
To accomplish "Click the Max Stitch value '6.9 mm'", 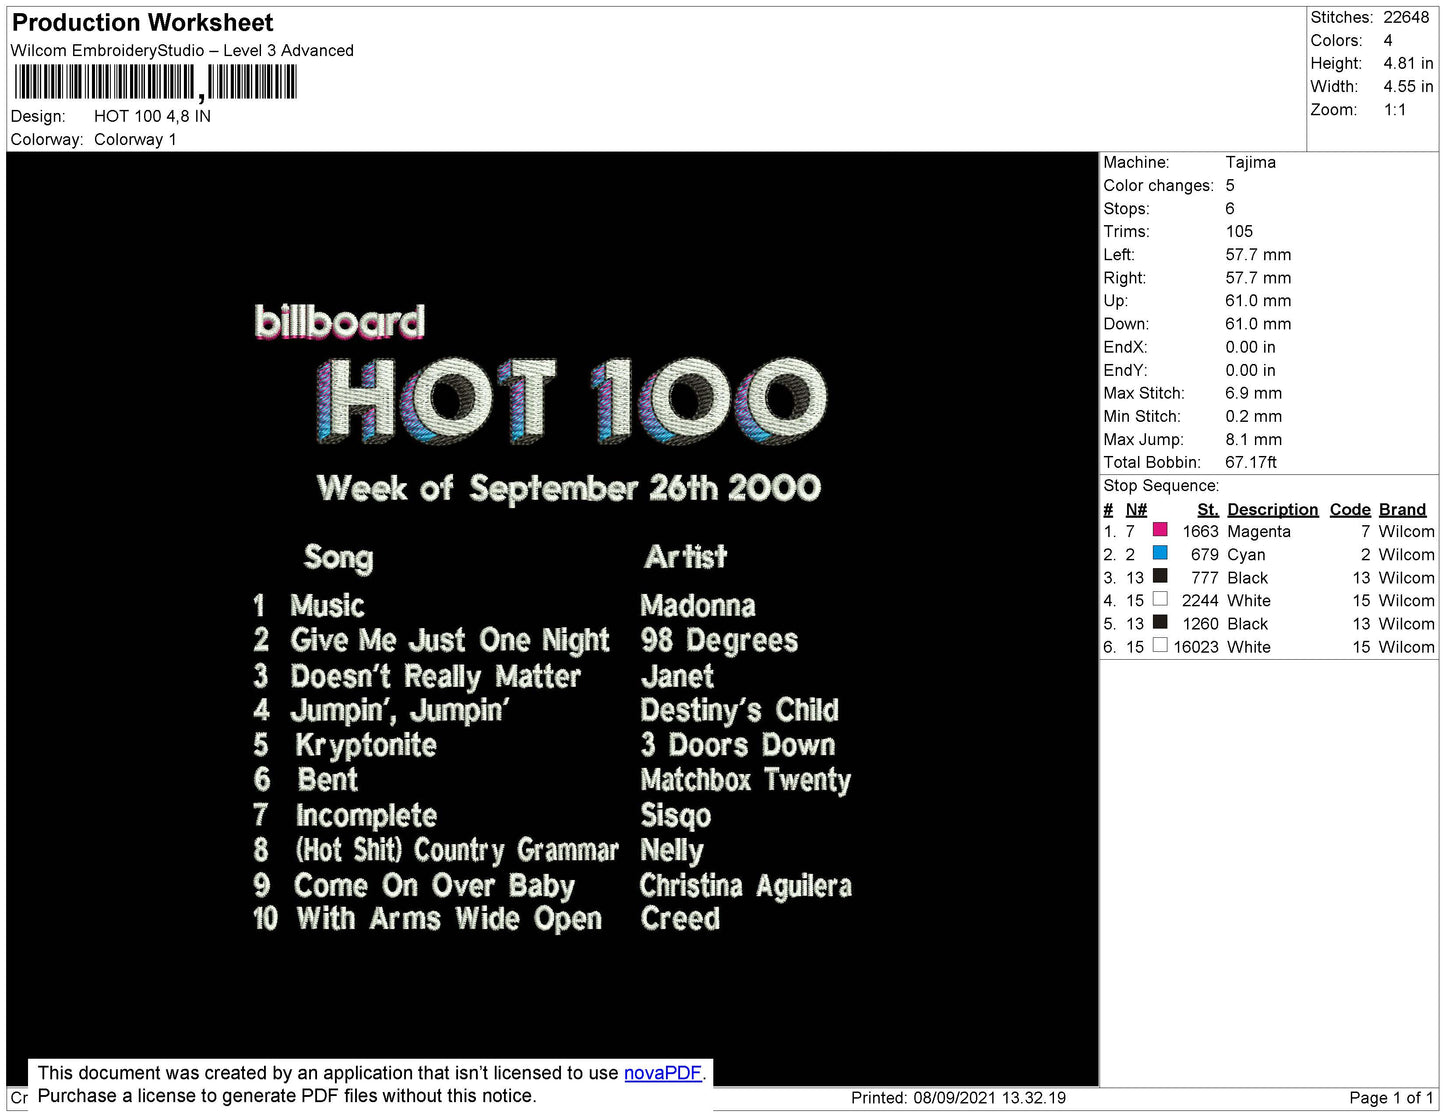I will coord(1254,393).
